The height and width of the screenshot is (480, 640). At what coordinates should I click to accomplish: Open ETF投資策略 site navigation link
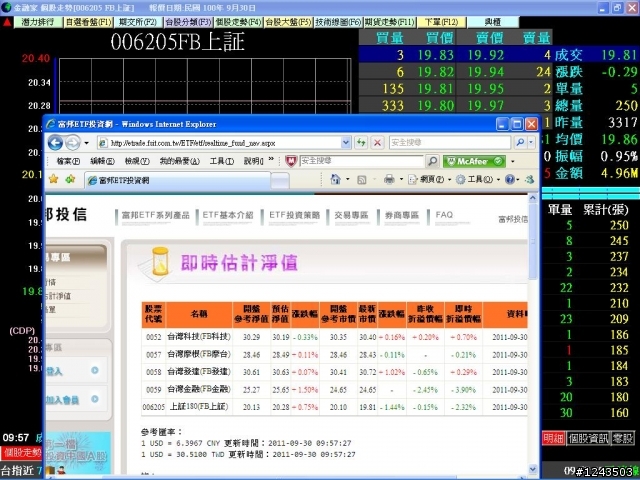[x=294, y=215]
